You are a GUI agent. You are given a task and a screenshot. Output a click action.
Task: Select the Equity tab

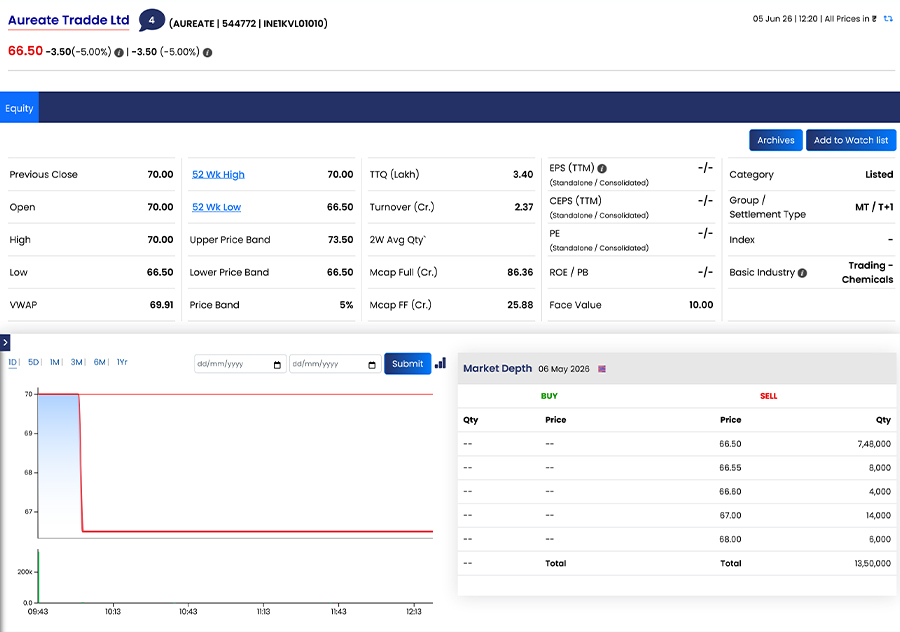(20, 107)
